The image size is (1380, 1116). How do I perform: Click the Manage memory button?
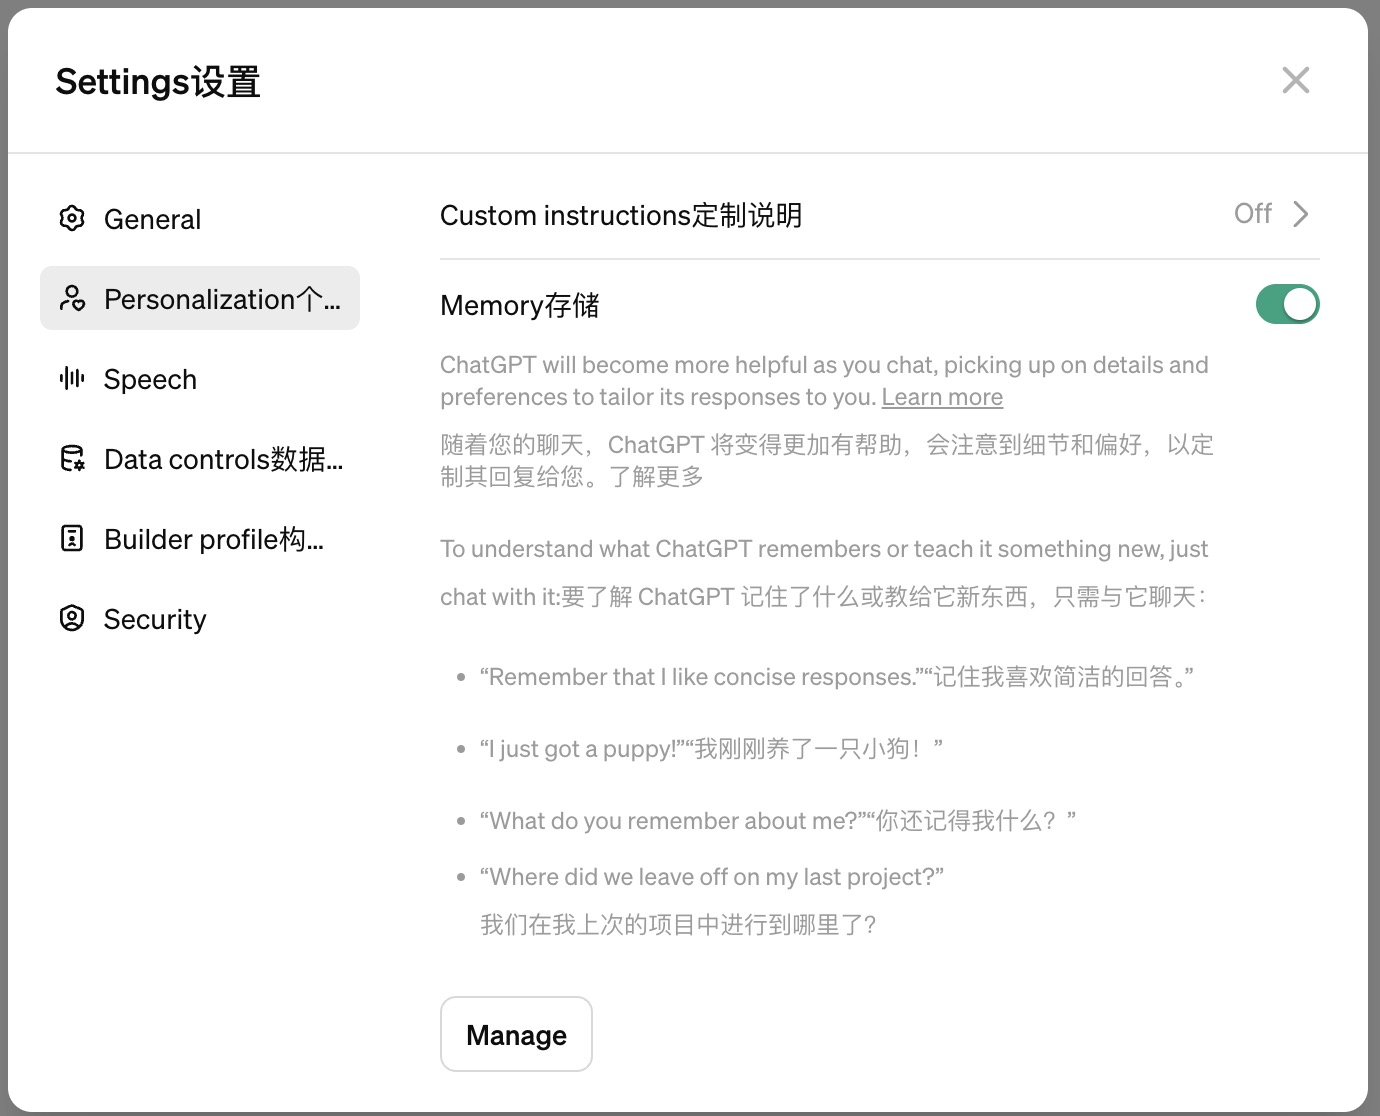coord(516,1034)
